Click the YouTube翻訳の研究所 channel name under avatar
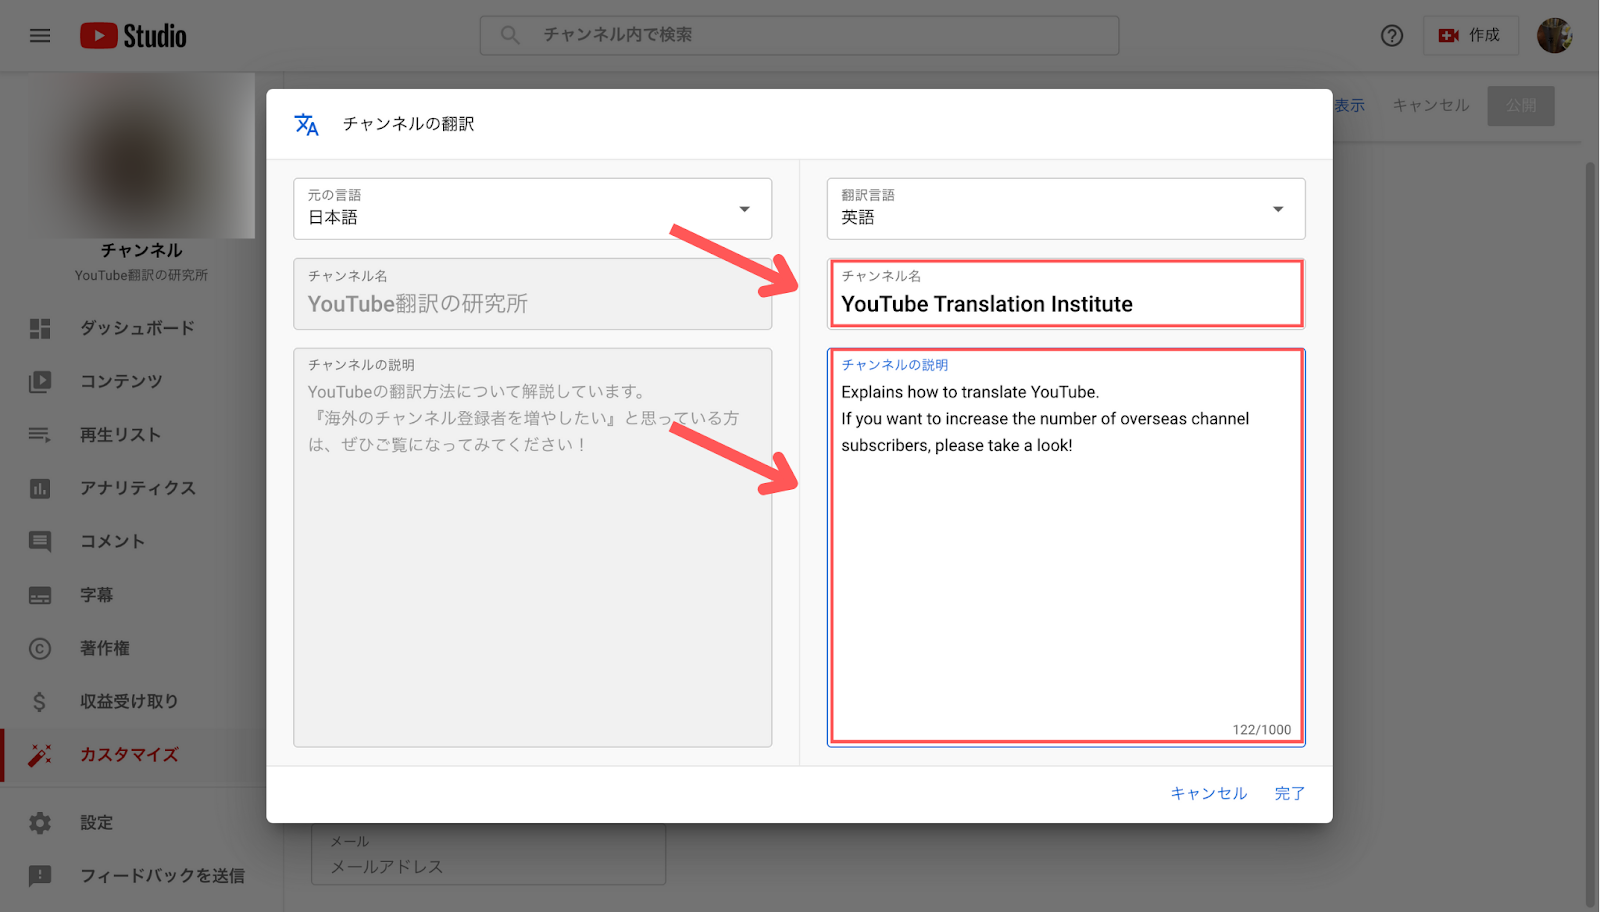The image size is (1600, 912). pyautogui.click(x=141, y=275)
